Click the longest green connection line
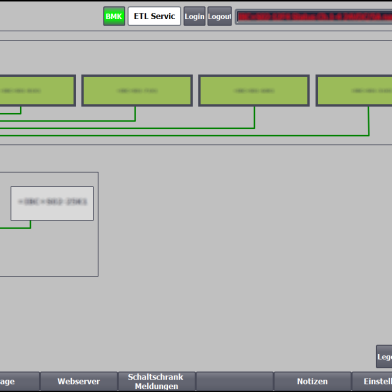The image size is (392, 392). [x=184, y=135]
